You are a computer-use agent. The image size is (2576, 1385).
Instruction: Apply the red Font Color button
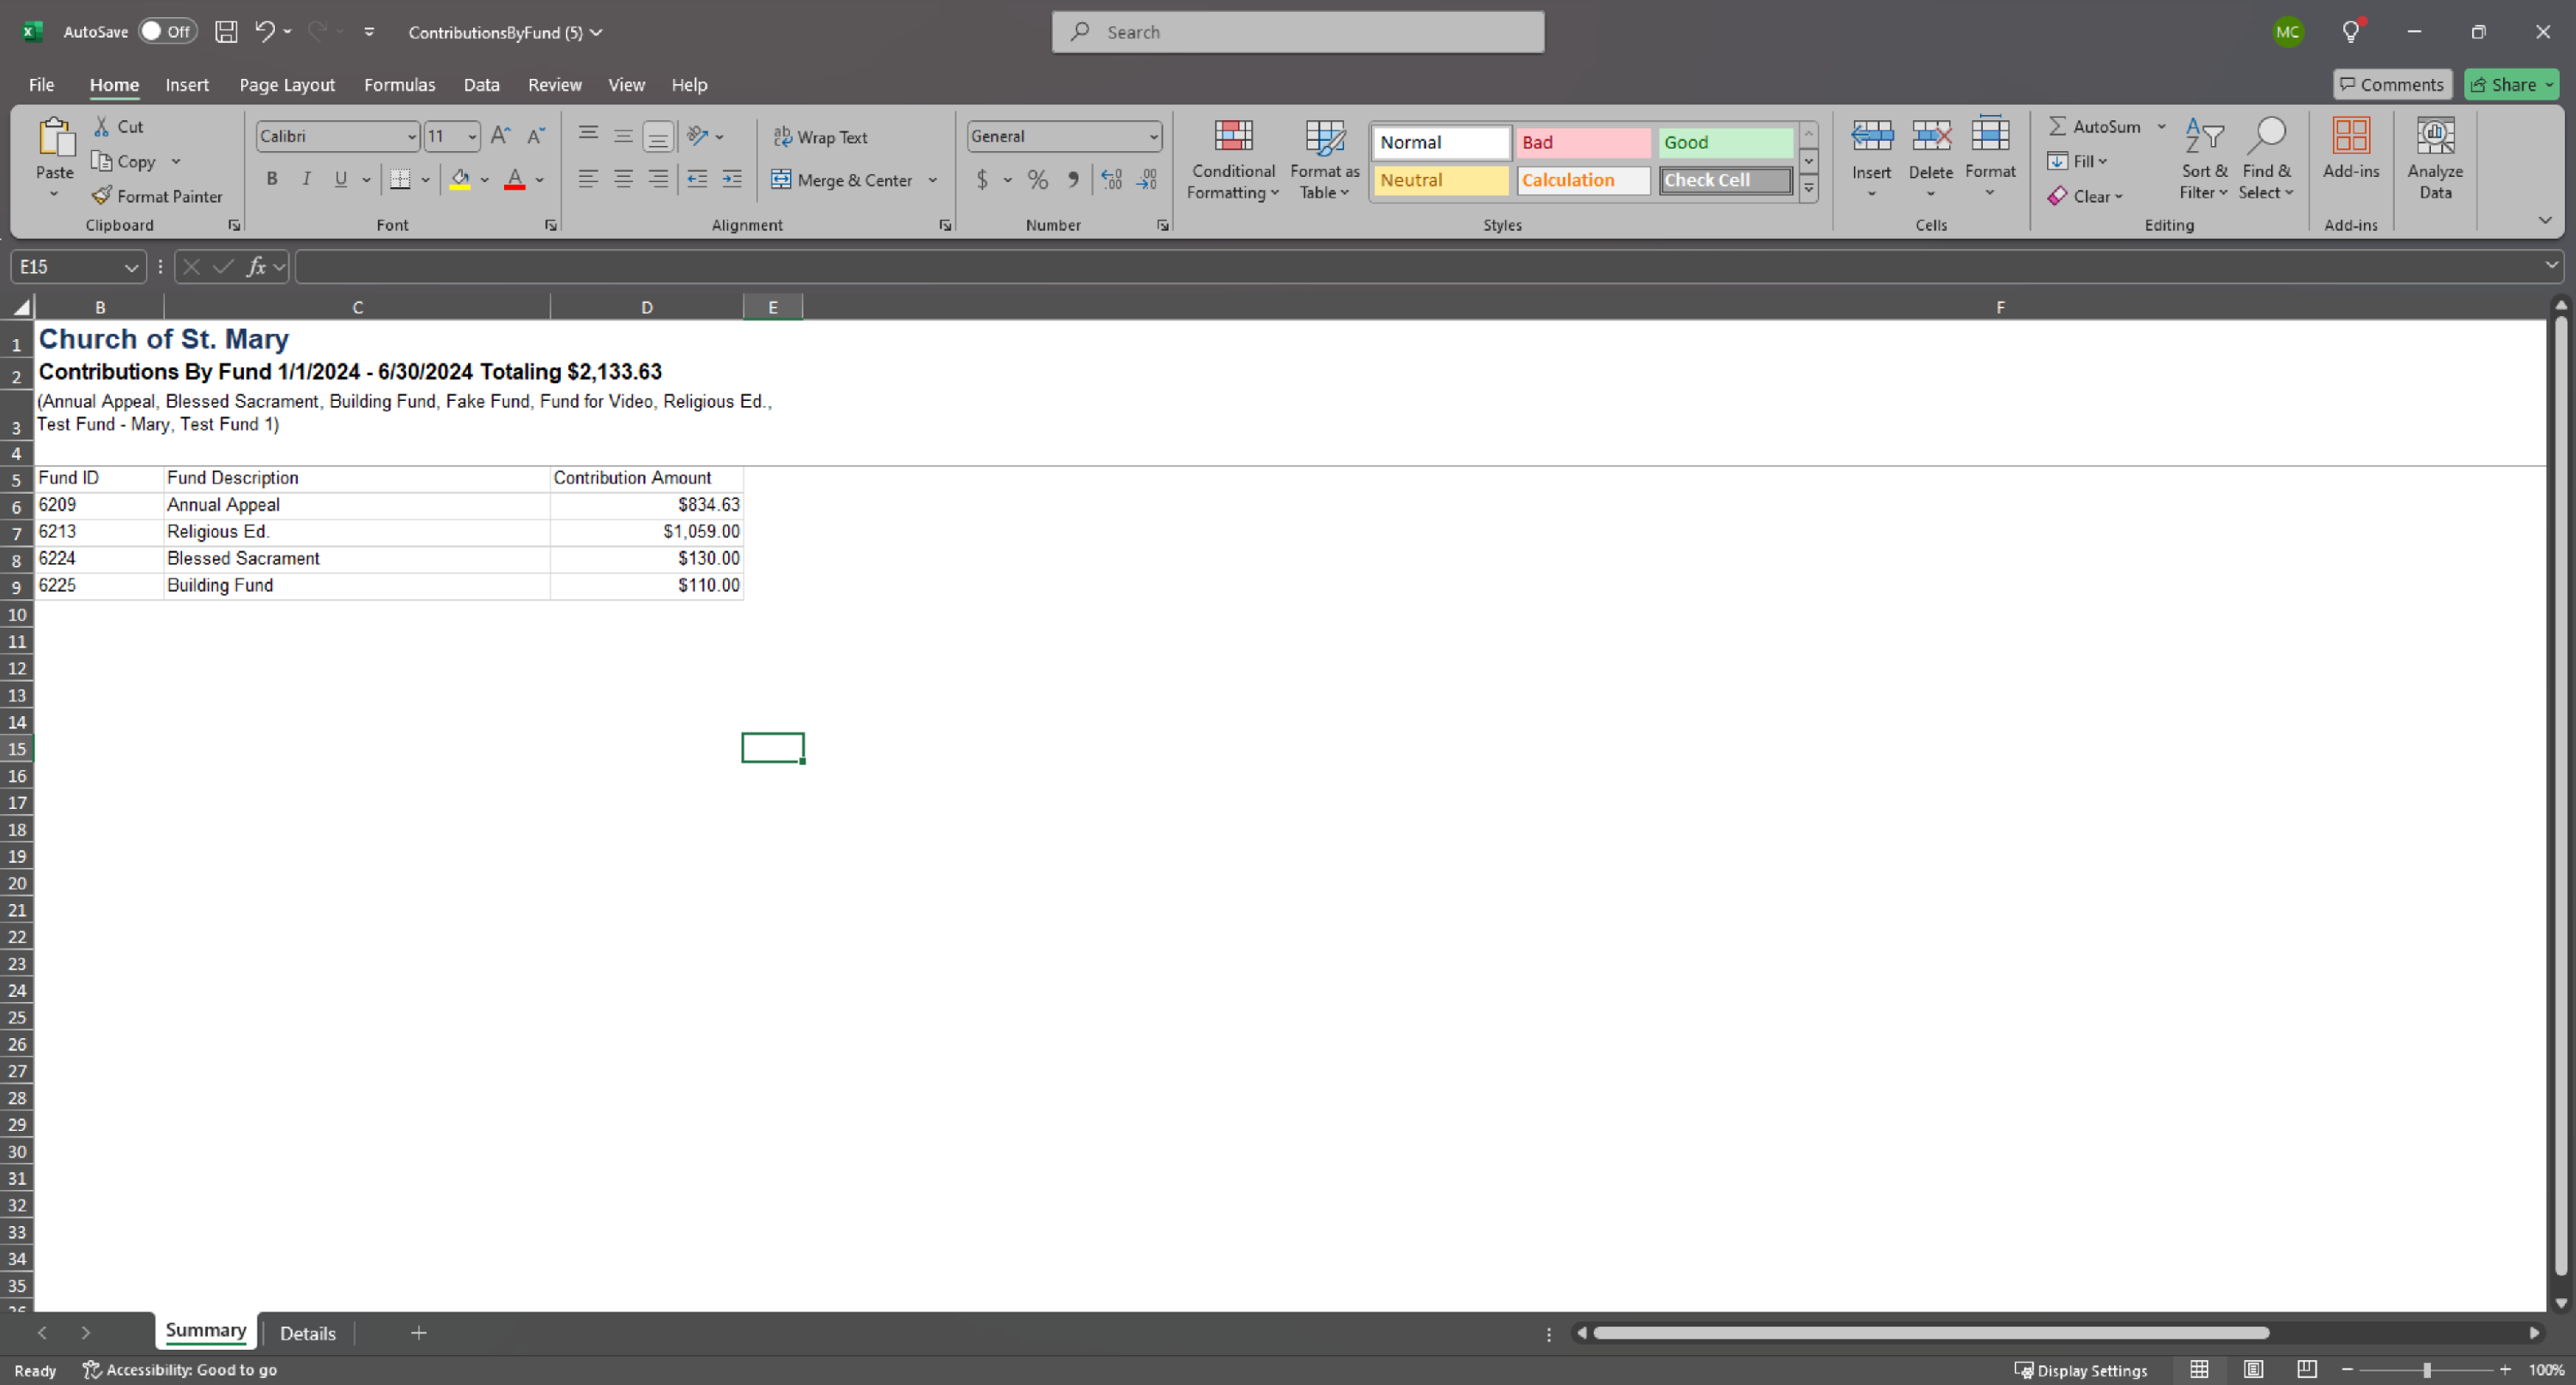click(515, 179)
